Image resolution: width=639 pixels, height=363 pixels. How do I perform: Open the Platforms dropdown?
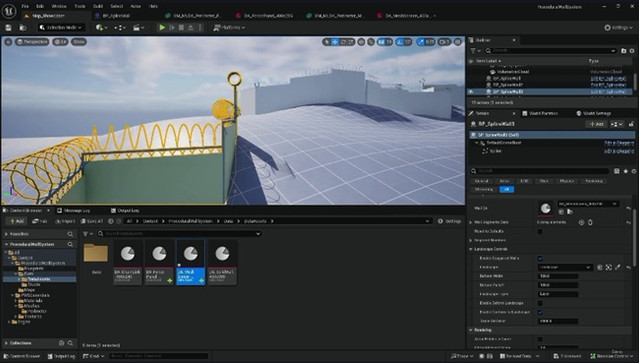click(x=229, y=27)
